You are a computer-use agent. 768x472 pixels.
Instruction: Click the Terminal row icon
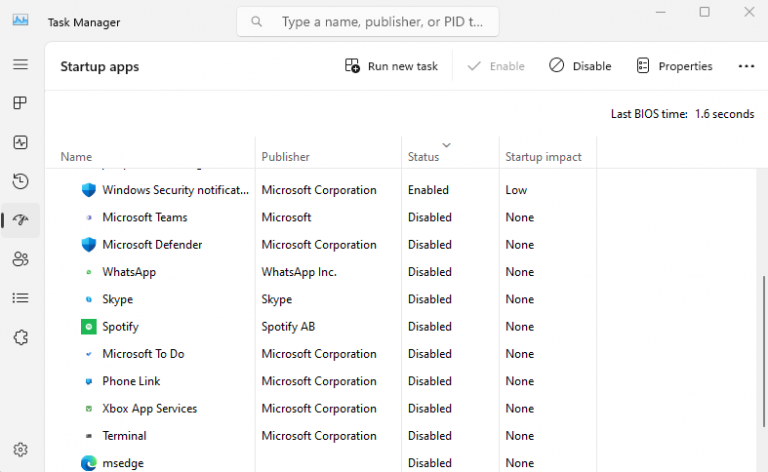pyautogui.click(x=89, y=436)
